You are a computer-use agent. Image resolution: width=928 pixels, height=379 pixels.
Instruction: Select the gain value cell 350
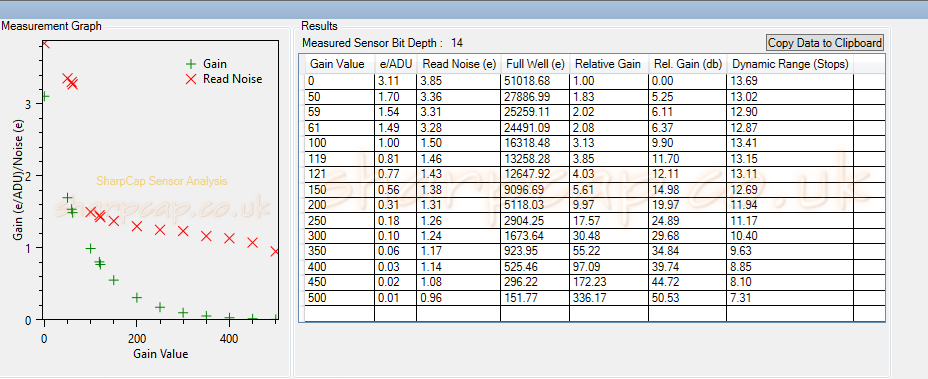coord(340,252)
